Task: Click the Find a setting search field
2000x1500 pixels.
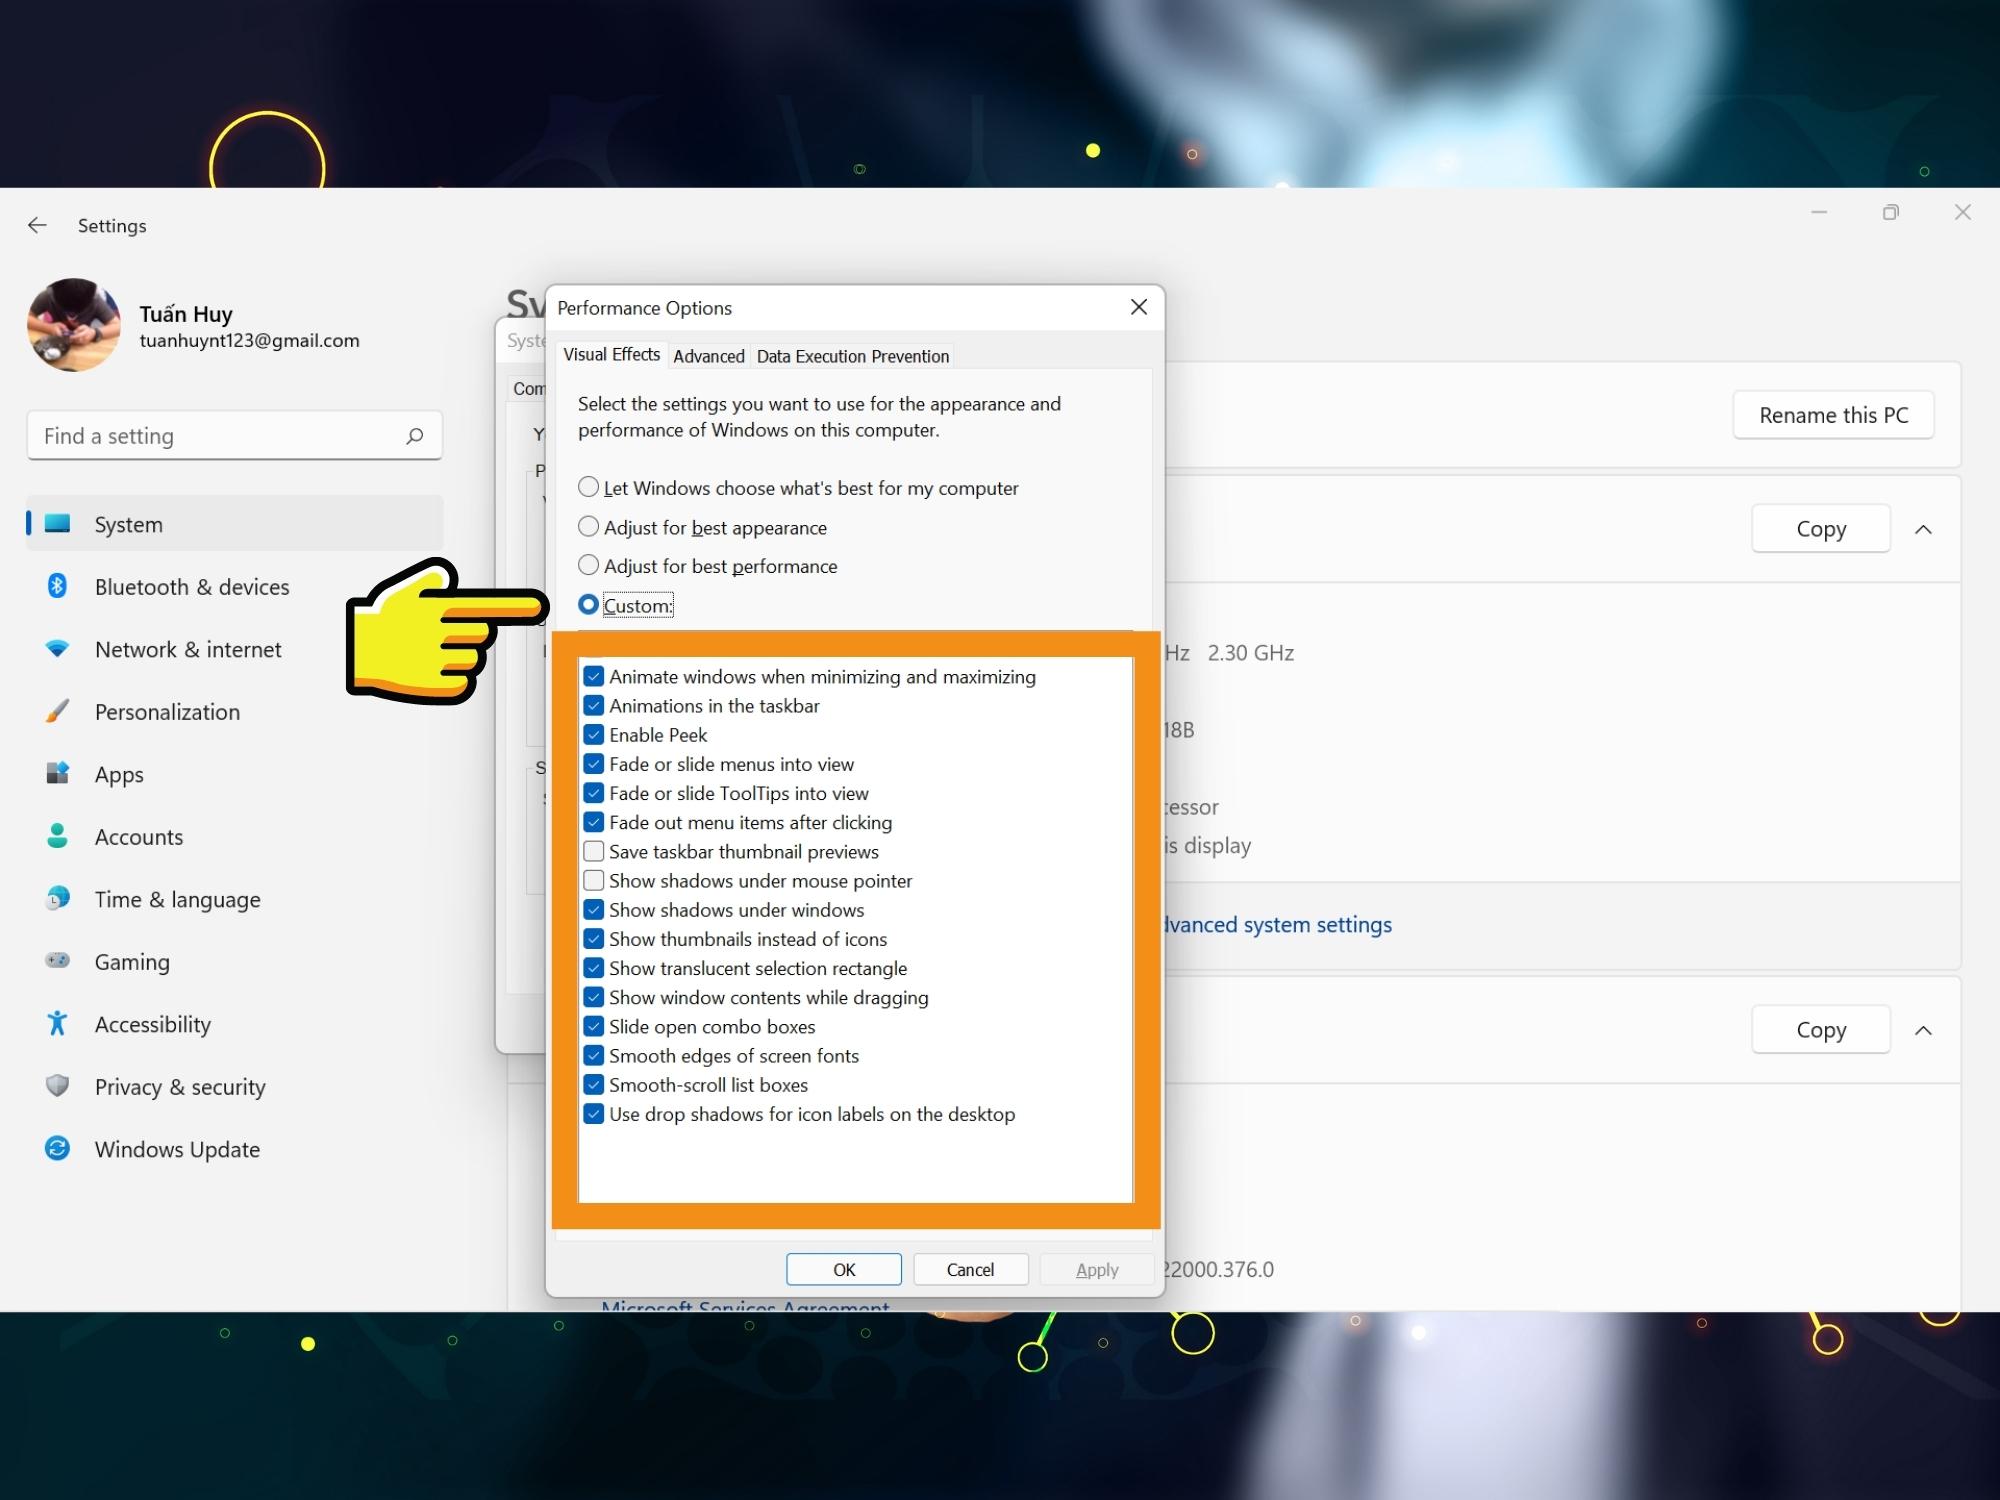Action: point(234,436)
